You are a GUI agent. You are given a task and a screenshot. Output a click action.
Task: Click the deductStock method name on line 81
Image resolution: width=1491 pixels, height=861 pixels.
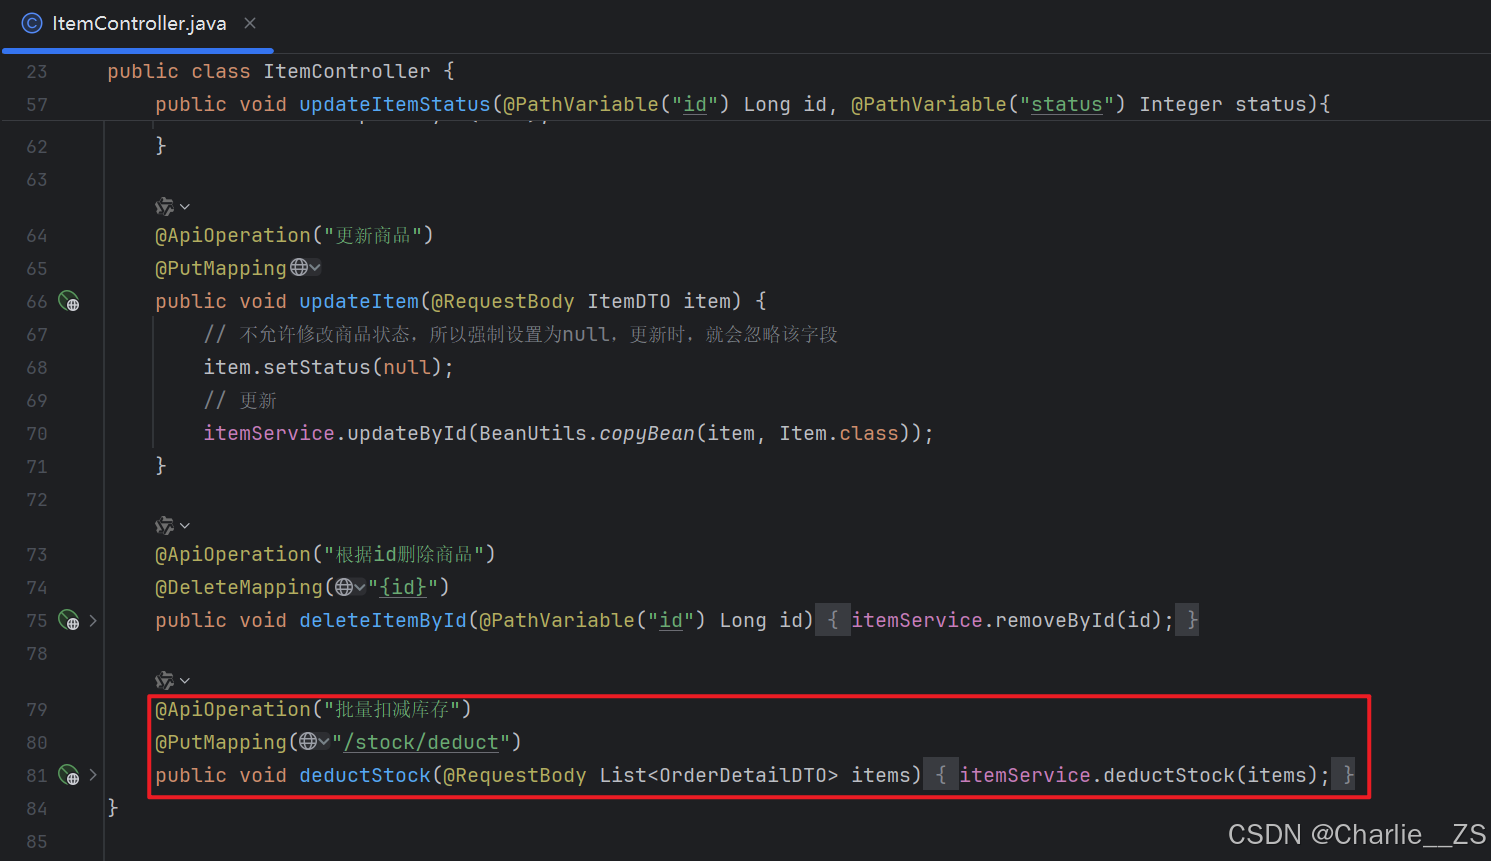click(365, 775)
